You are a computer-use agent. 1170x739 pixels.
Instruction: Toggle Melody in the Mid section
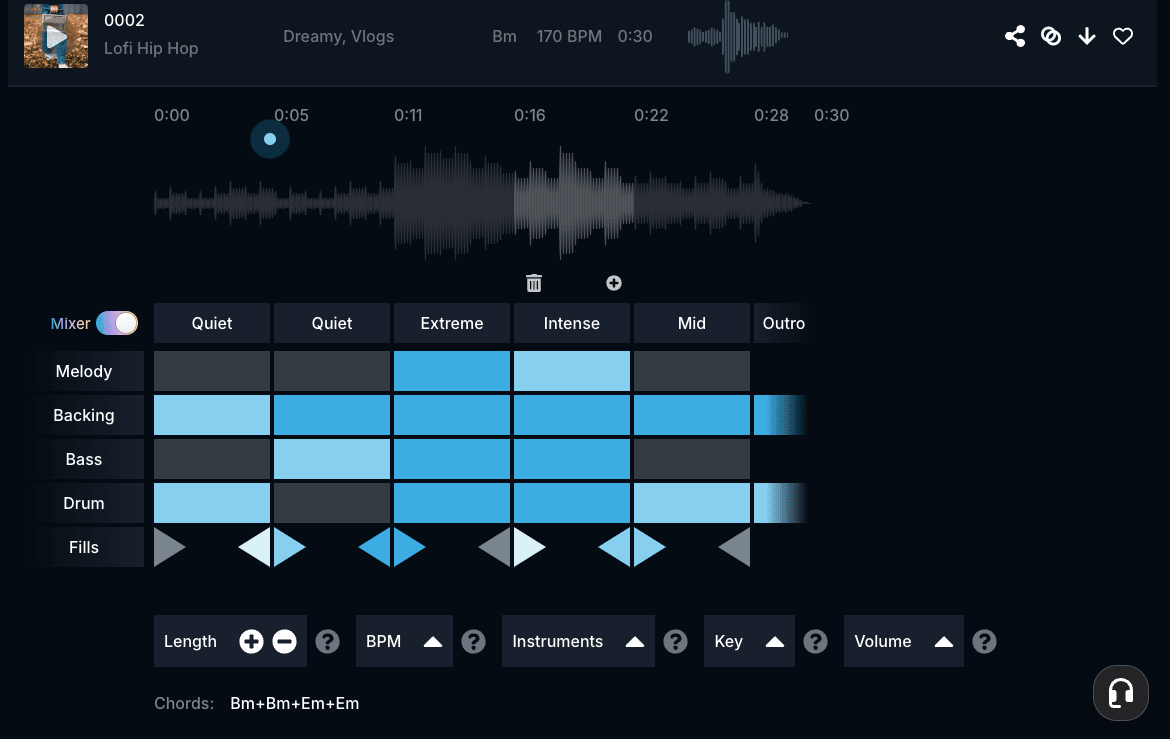point(692,371)
